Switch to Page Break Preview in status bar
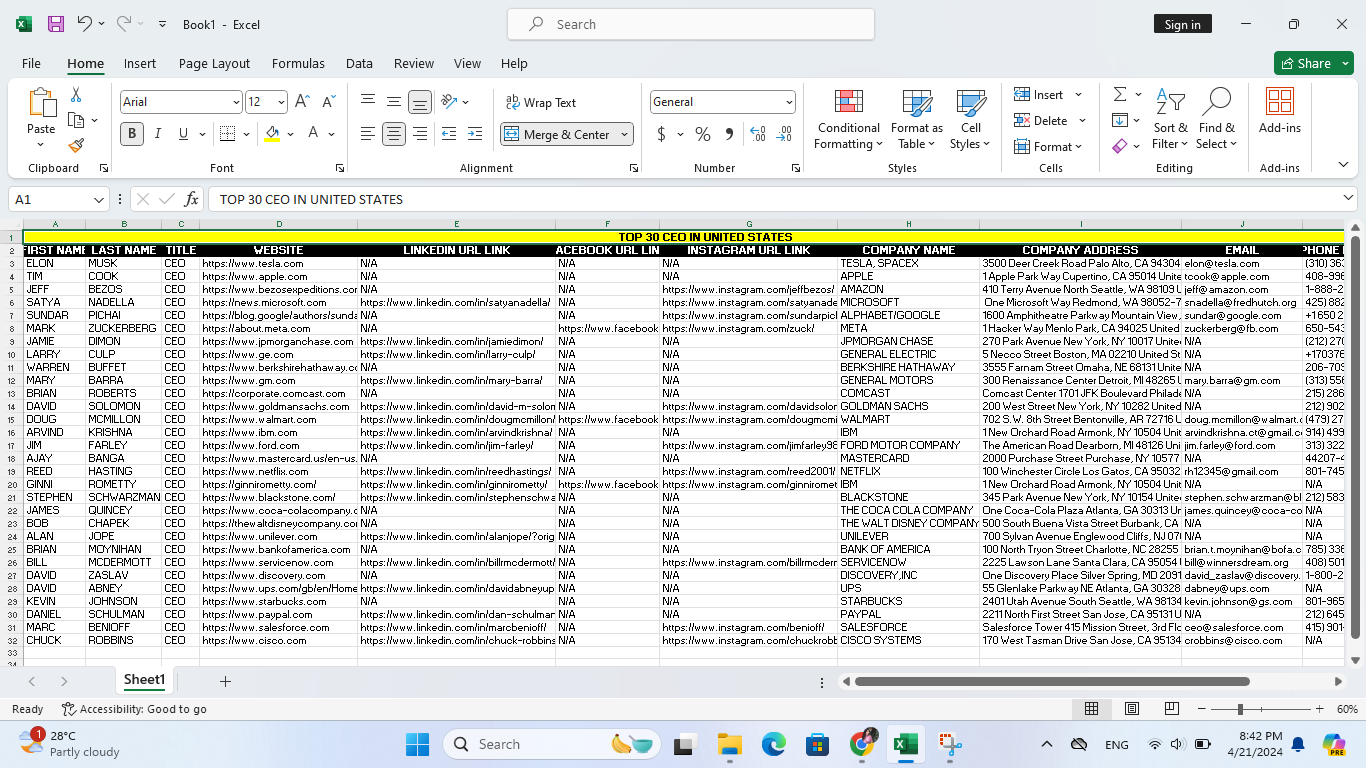 [1172, 709]
